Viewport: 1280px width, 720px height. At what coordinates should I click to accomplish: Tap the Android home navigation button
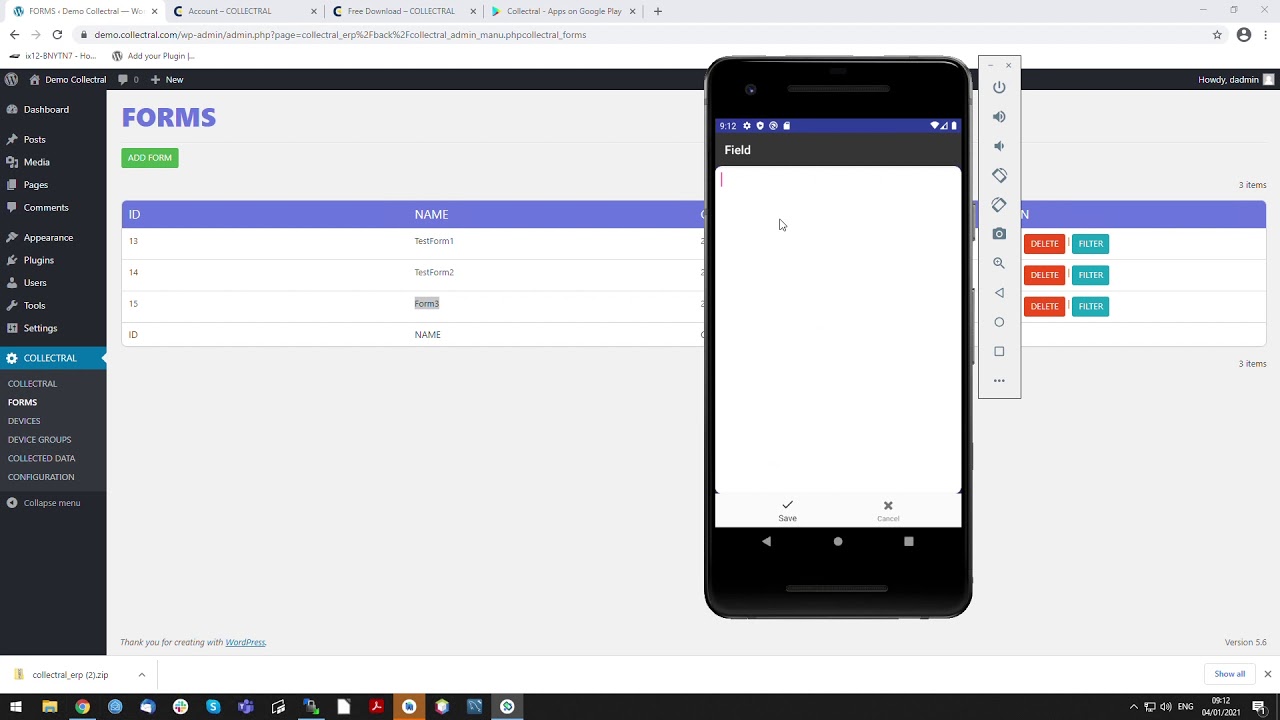click(838, 541)
